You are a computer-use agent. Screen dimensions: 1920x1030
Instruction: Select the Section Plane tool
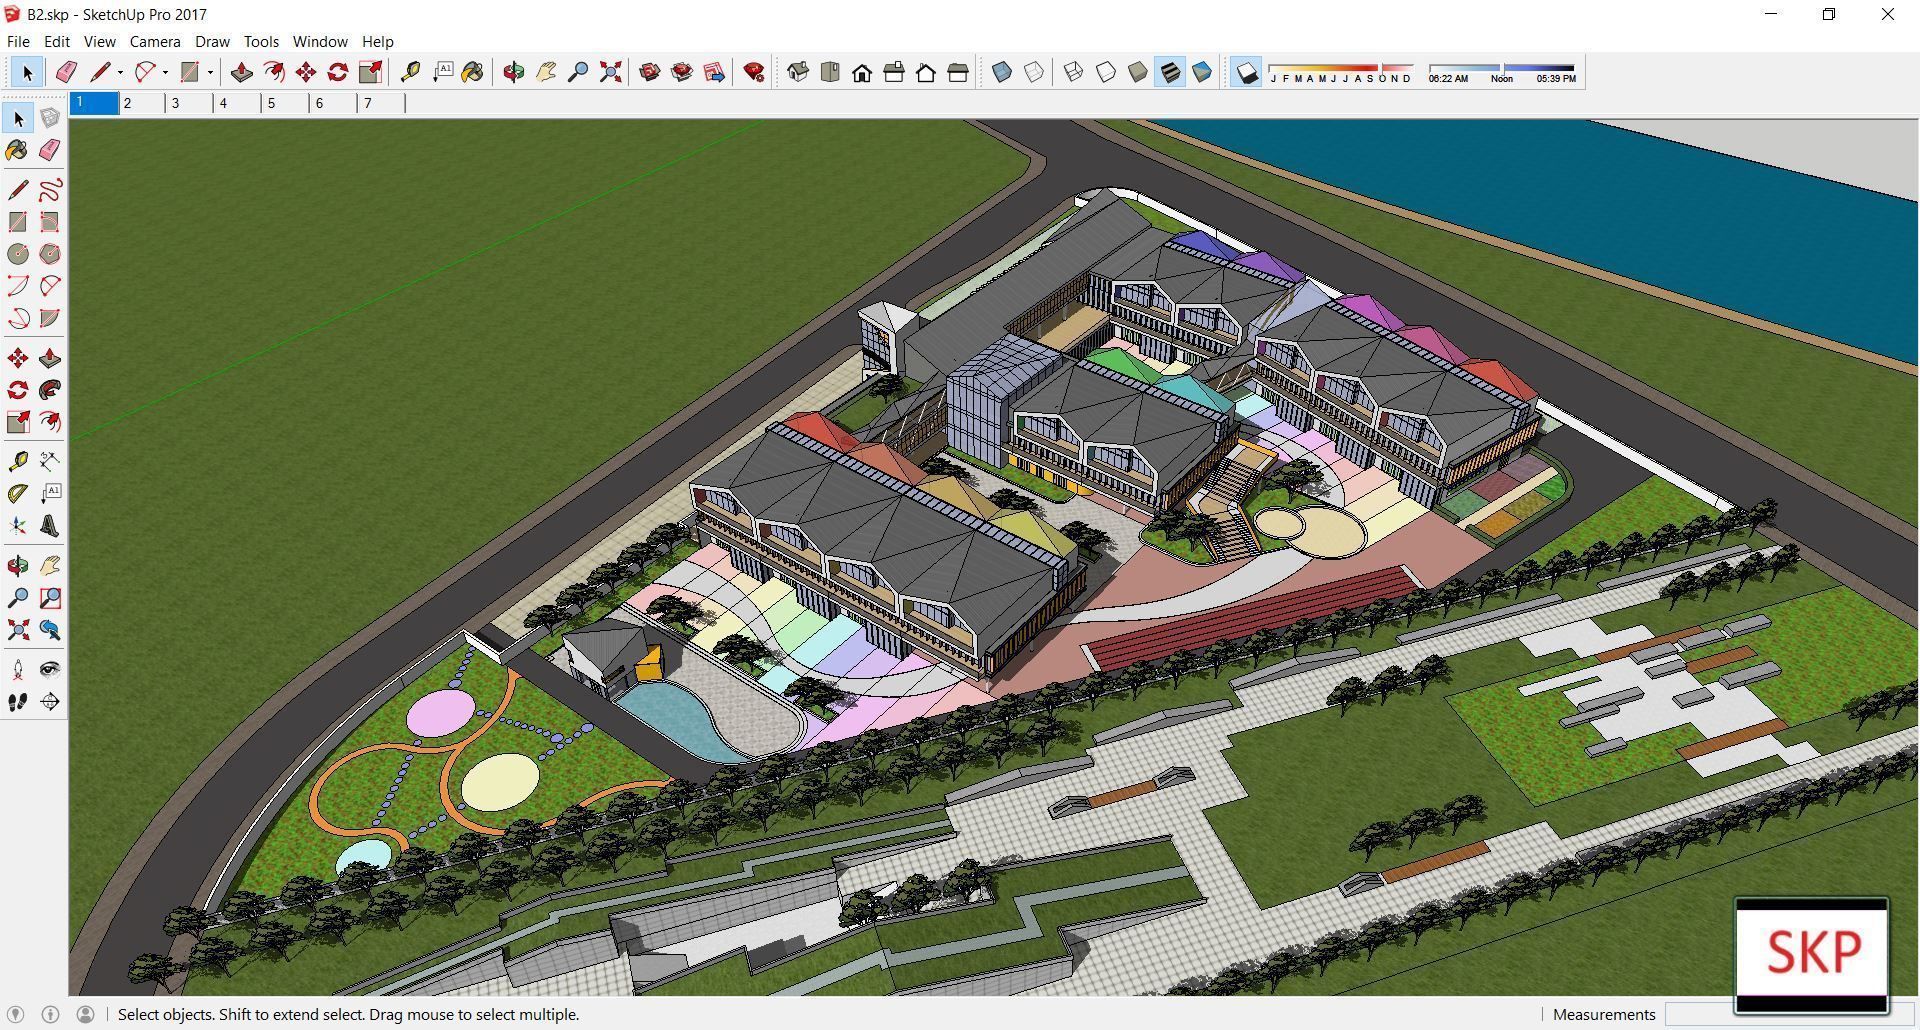[x=50, y=702]
